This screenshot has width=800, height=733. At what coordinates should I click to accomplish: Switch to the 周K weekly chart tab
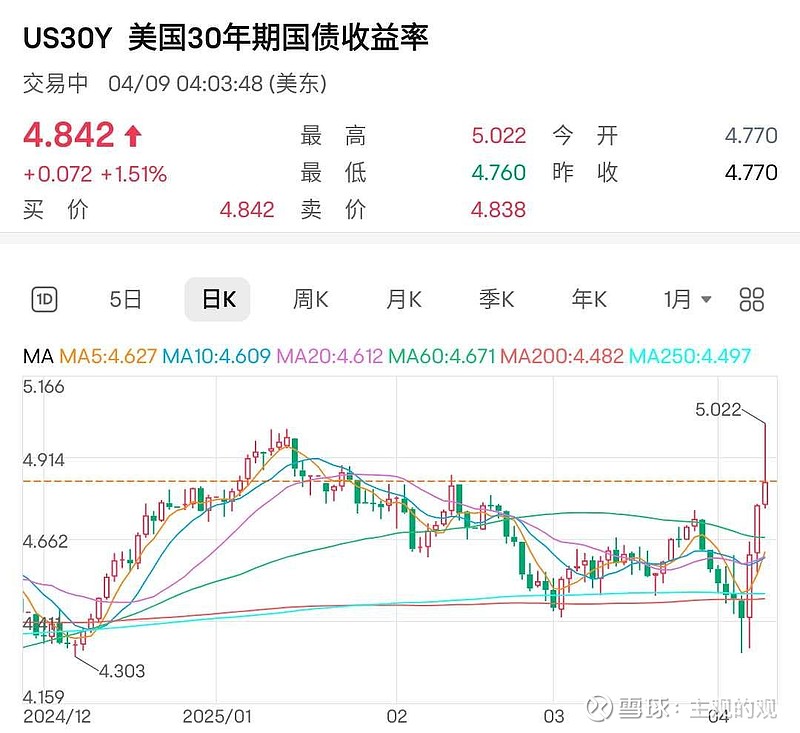tap(308, 299)
